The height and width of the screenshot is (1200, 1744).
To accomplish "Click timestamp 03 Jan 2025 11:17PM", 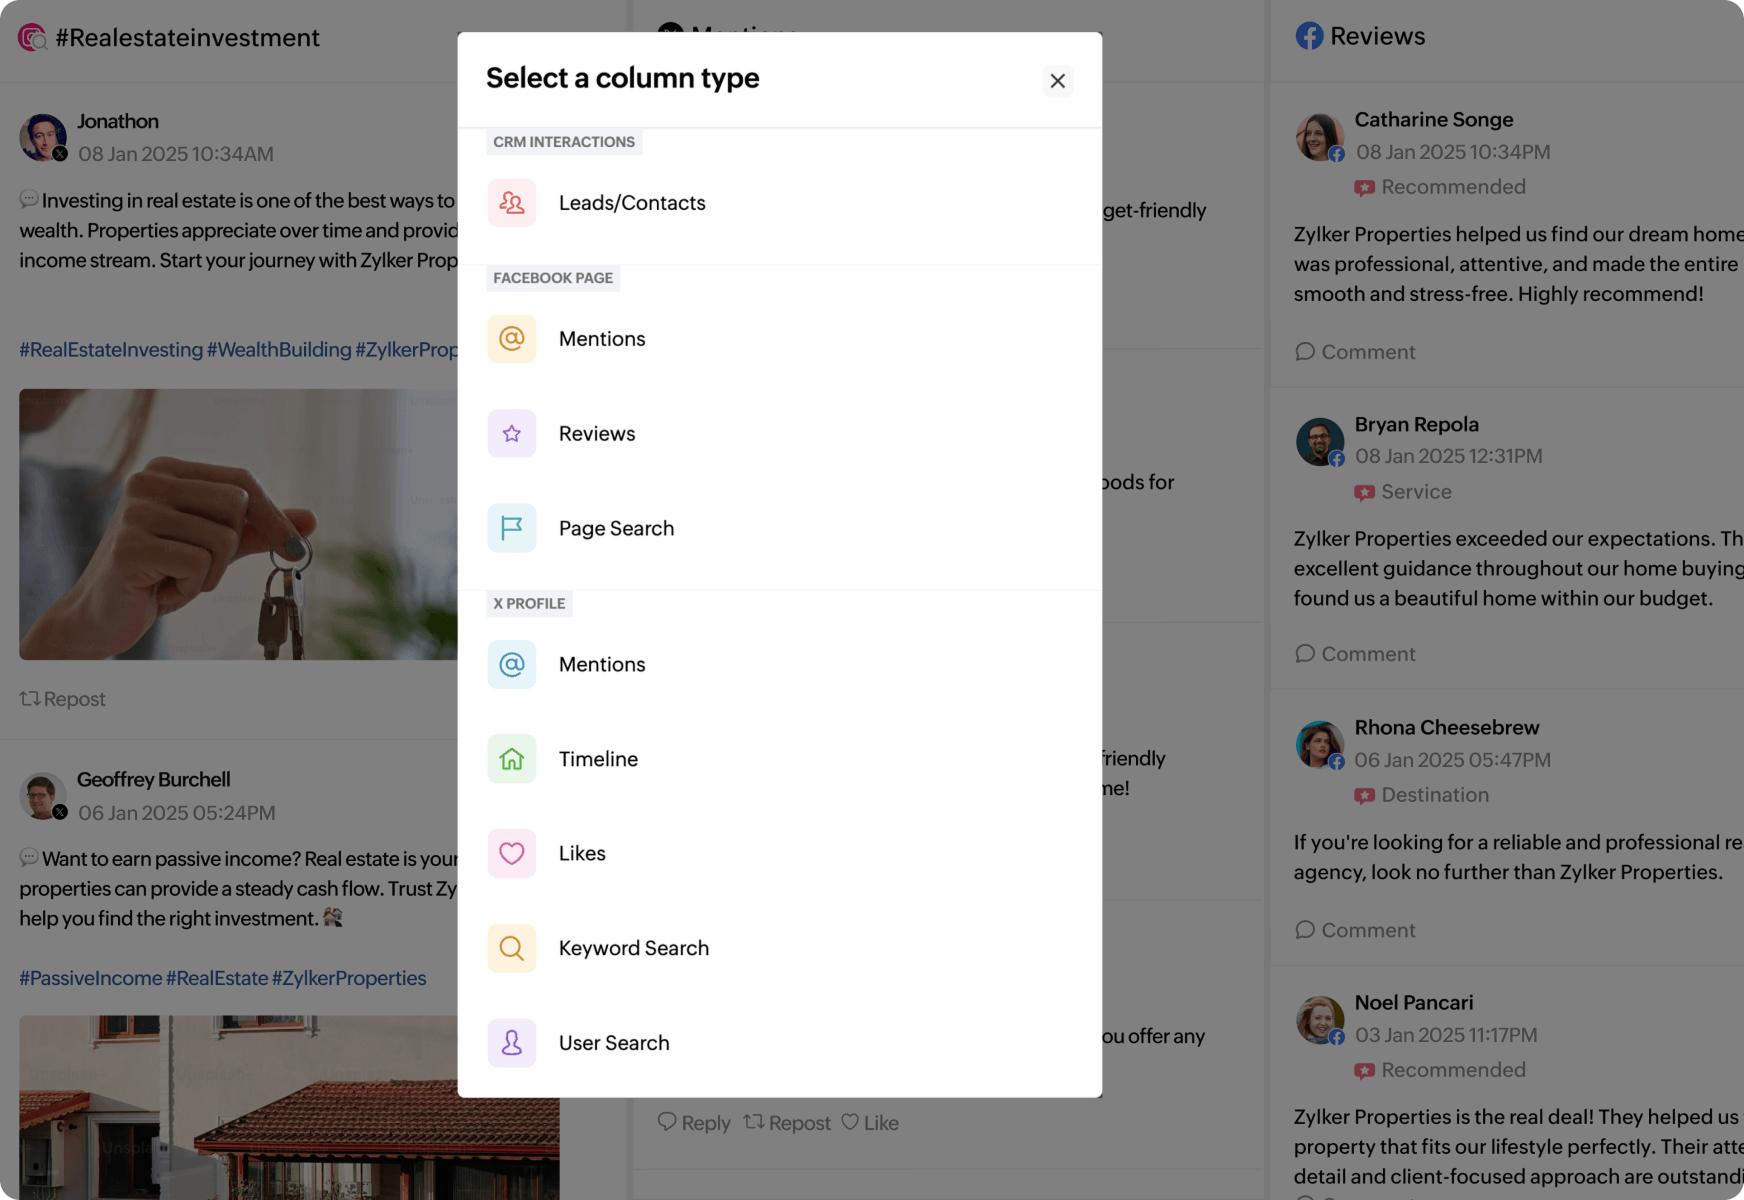I will click(x=1446, y=1035).
